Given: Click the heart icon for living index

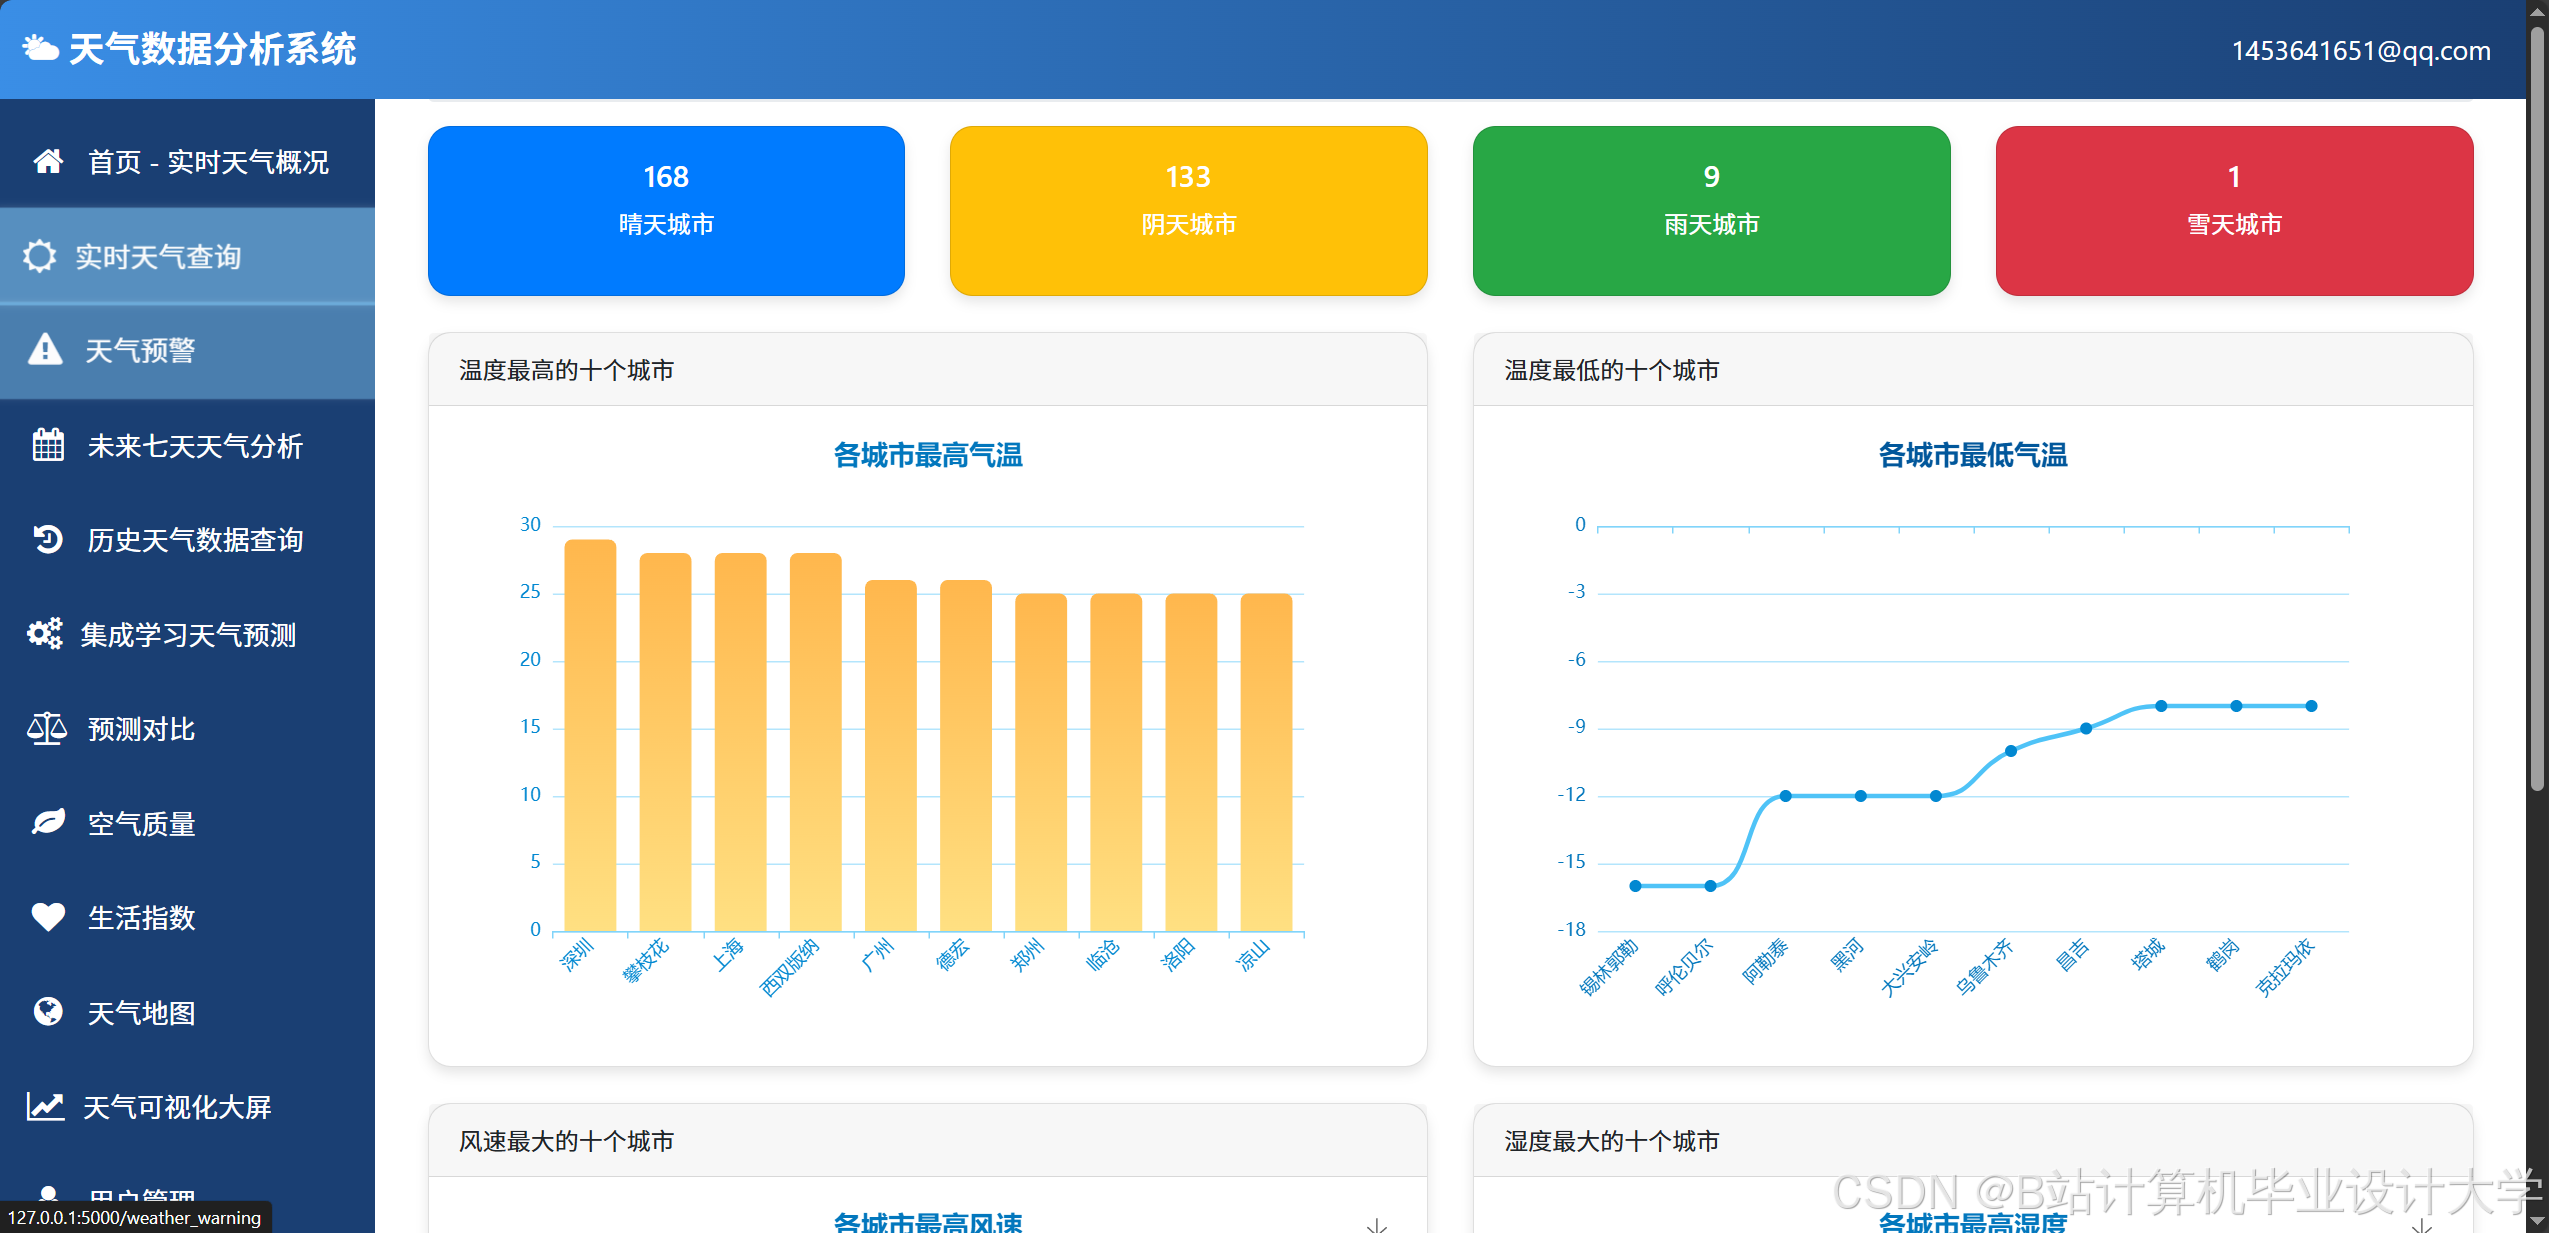Looking at the screenshot, I should (x=47, y=917).
